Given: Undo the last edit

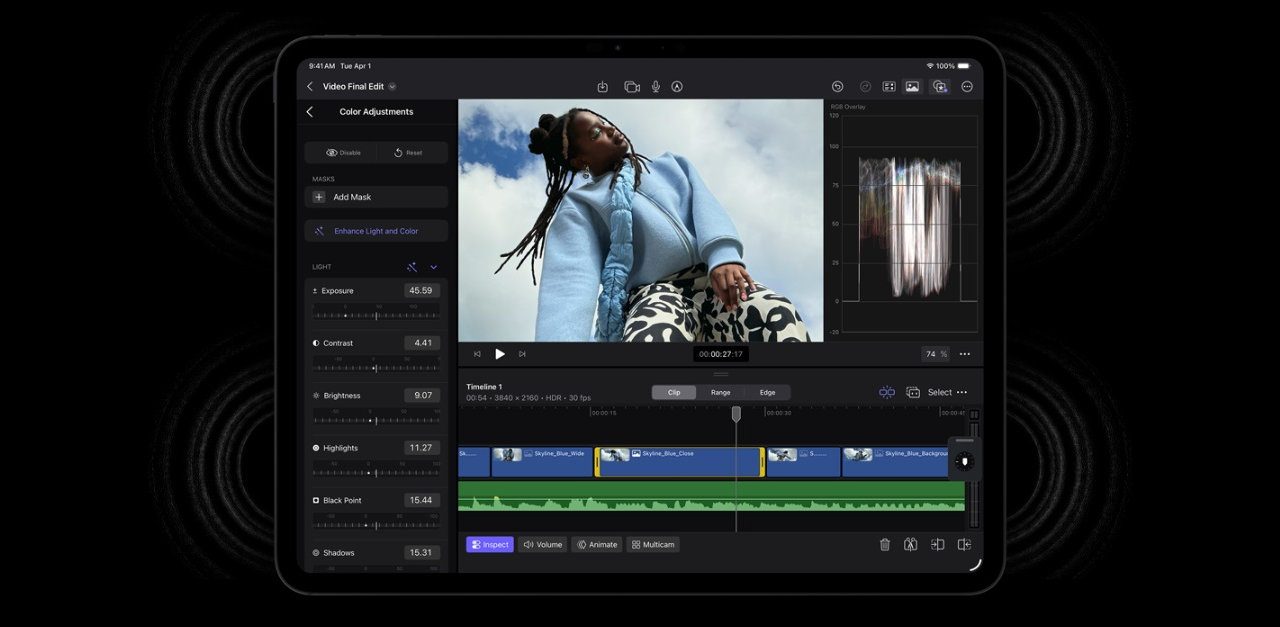Looking at the screenshot, I should [837, 86].
